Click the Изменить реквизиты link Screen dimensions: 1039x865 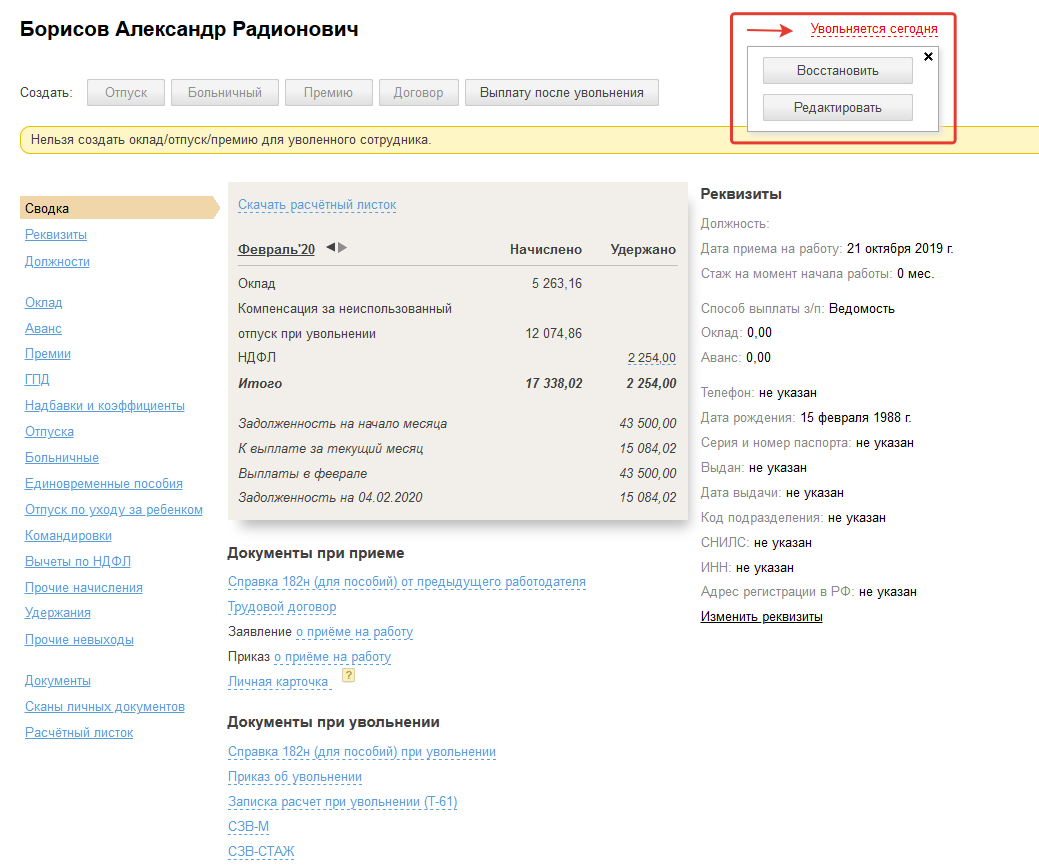click(x=761, y=617)
